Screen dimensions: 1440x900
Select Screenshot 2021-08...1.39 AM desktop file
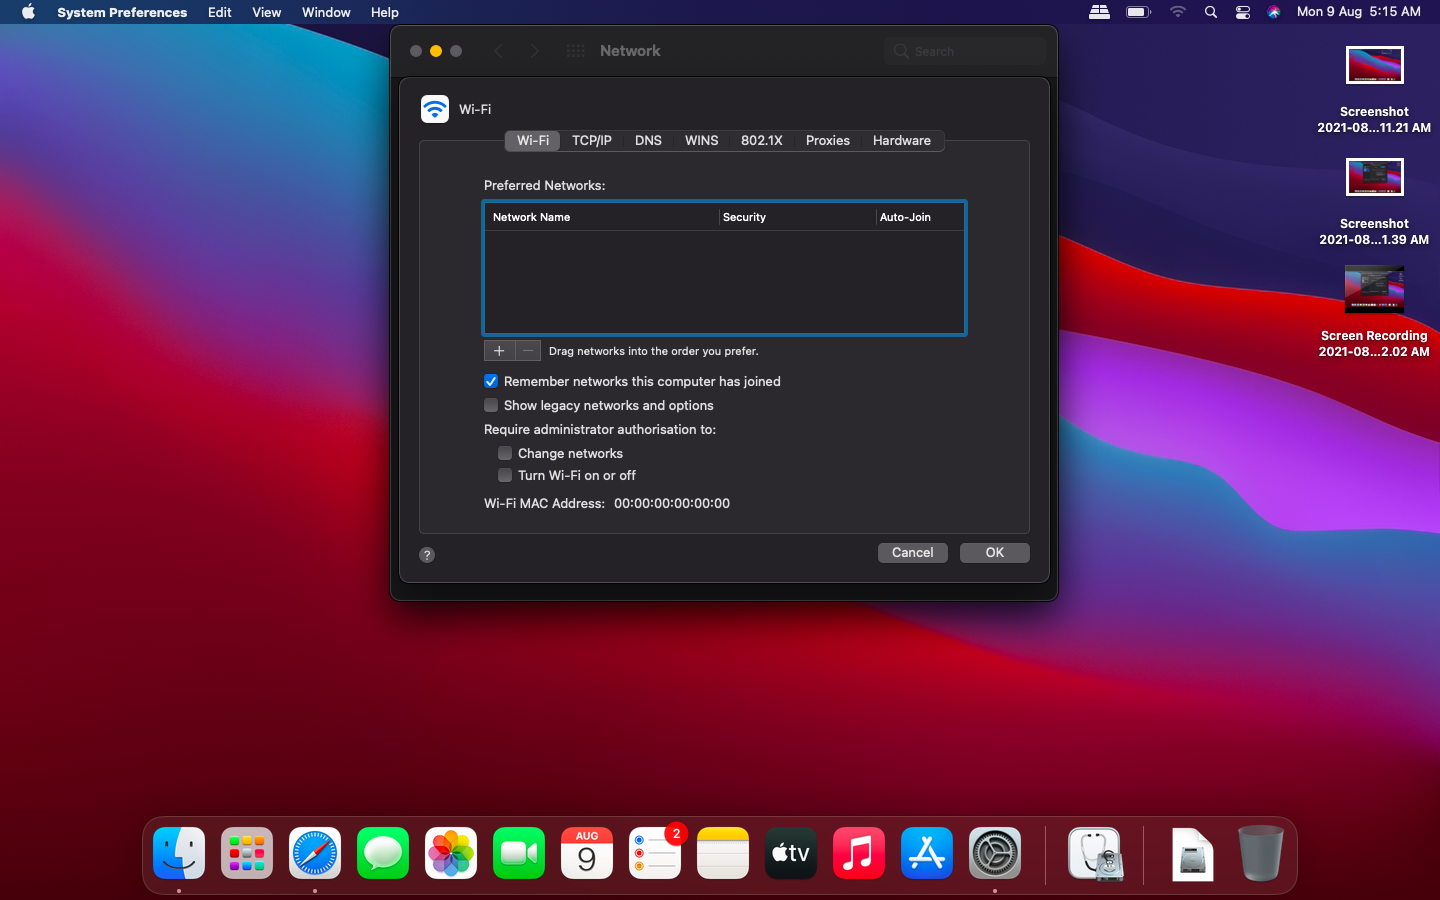(x=1374, y=201)
